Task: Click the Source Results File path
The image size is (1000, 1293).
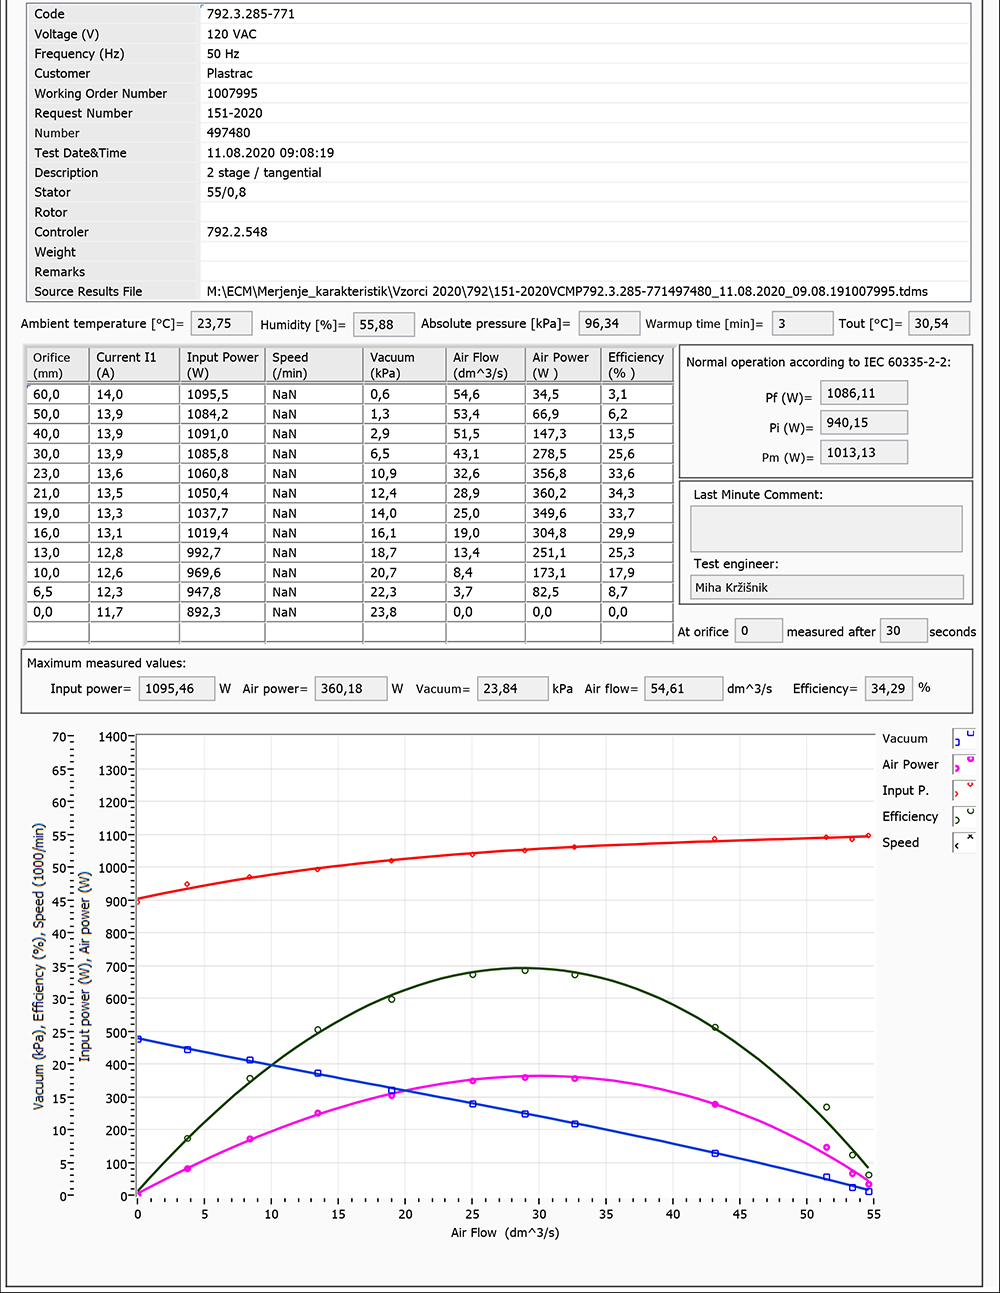Action: (x=566, y=292)
